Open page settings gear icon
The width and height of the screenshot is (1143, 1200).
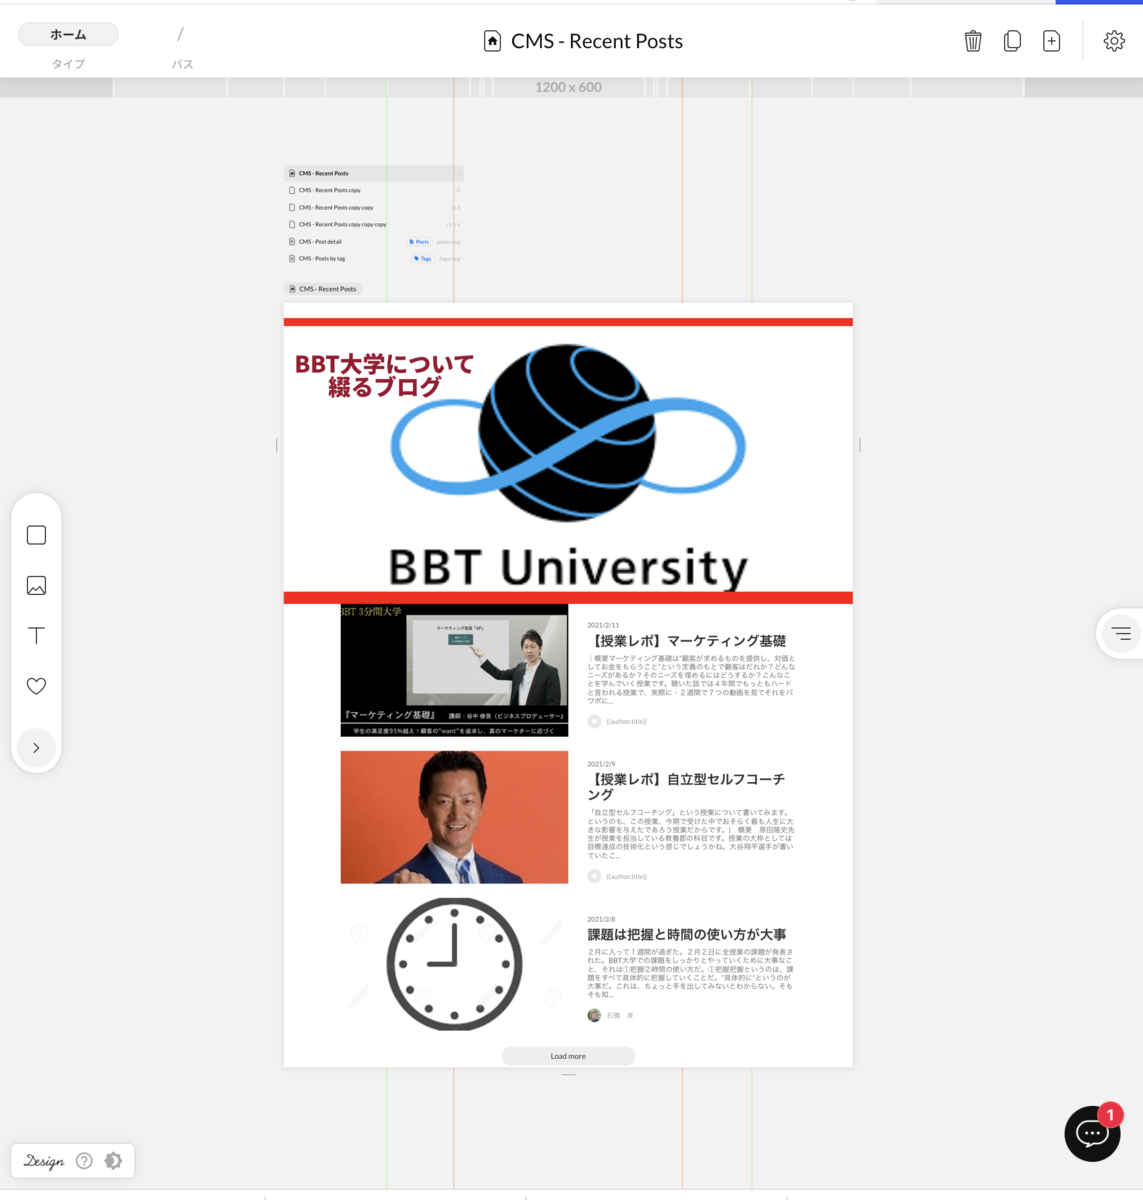pos(1114,41)
